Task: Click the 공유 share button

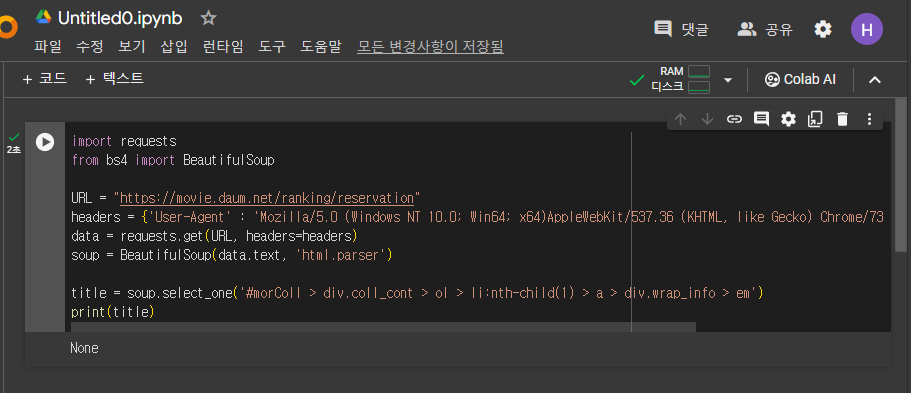Action: click(765, 29)
